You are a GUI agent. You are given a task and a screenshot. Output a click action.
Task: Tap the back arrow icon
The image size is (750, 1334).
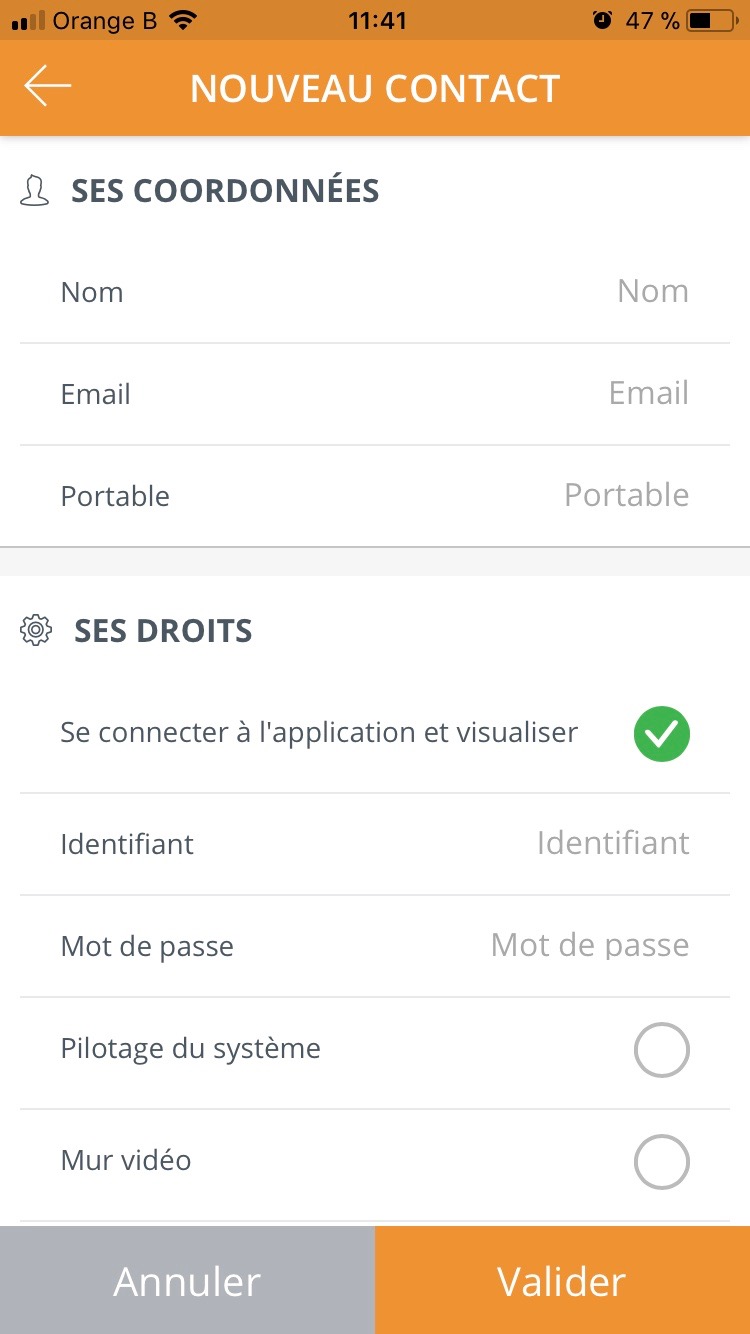tap(48, 87)
